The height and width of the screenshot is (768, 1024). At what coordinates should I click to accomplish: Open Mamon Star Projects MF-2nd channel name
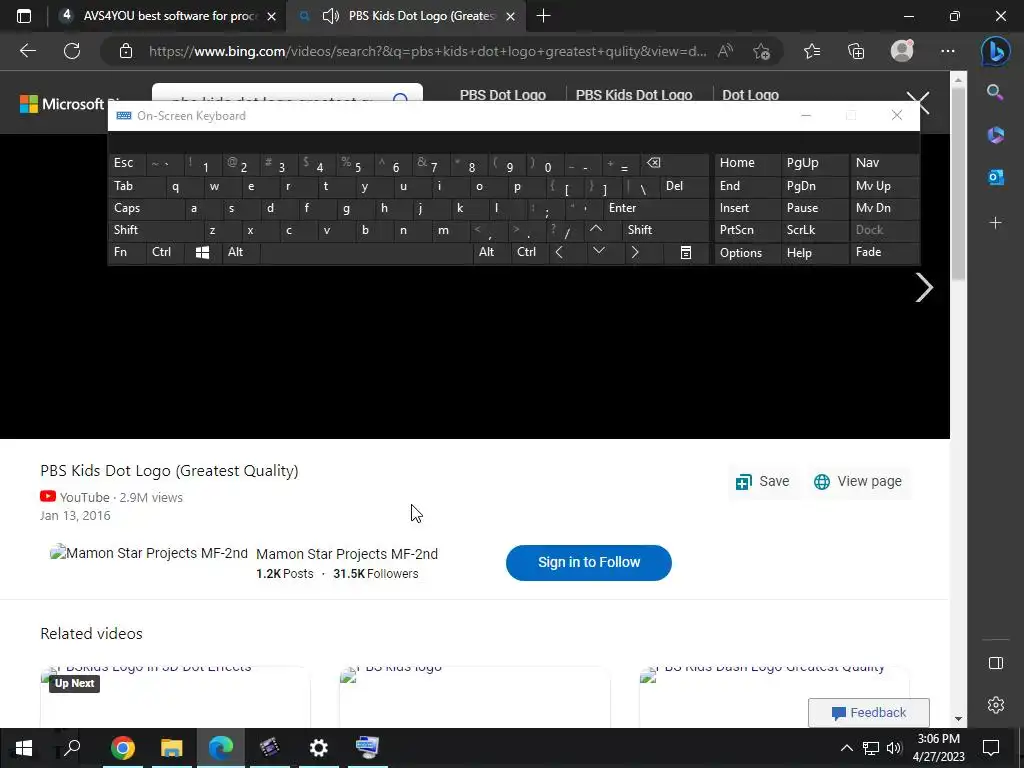coord(347,554)
